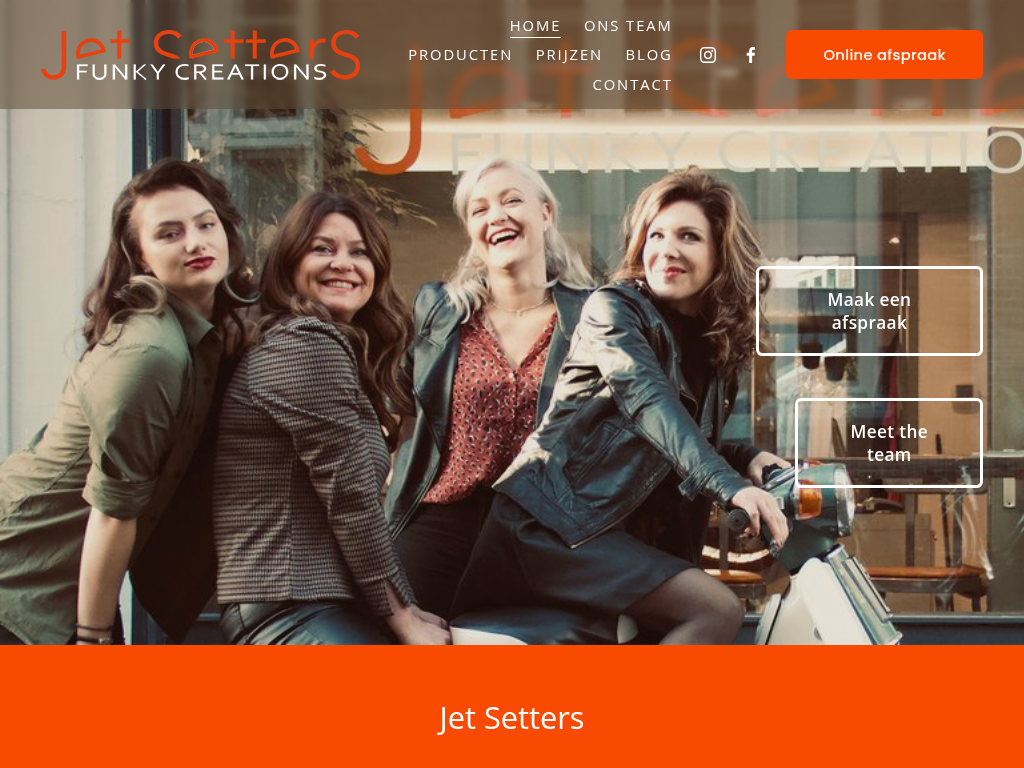Click the Jet Setters heading text
The width and height of the screenshot is (1024, 768).
coord(511,718)
